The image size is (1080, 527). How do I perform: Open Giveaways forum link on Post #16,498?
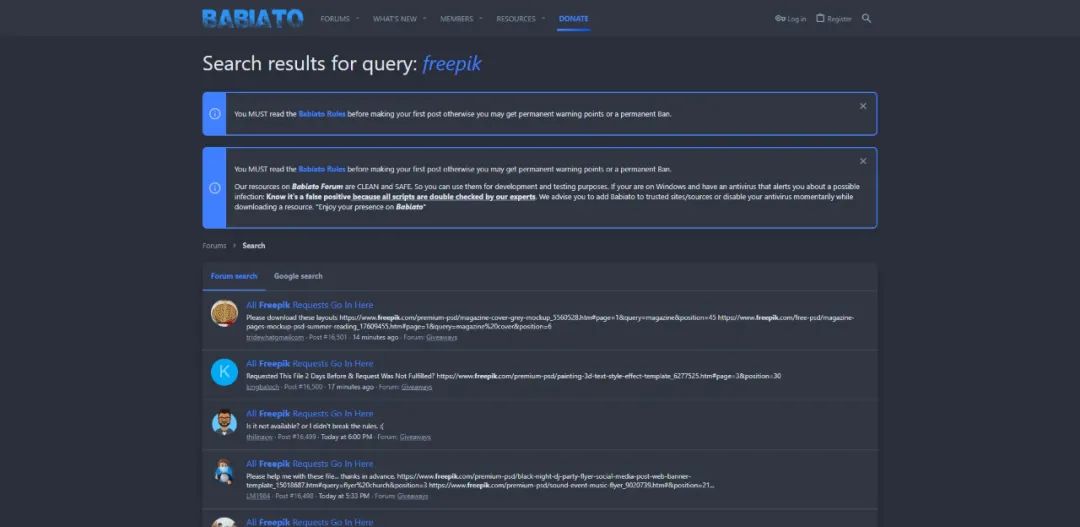click(413, 496)
